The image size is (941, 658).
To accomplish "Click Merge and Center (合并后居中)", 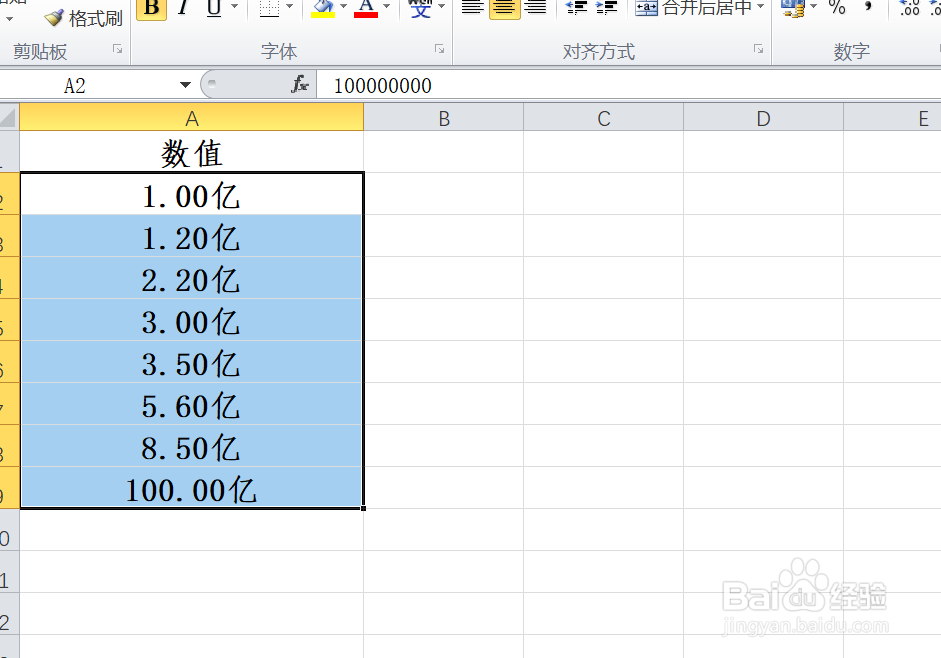I will coord(693,8).
